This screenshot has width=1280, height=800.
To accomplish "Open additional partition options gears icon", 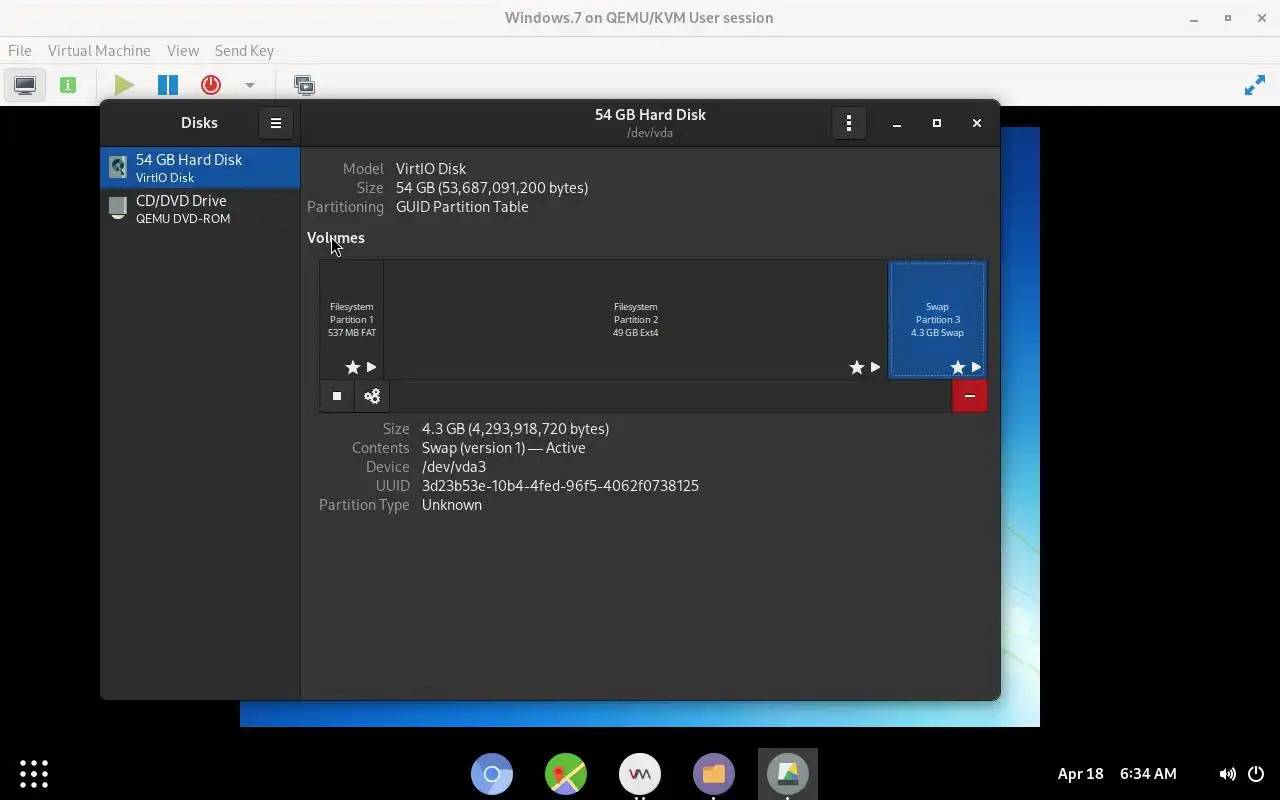I will click(x=372, y=396).
